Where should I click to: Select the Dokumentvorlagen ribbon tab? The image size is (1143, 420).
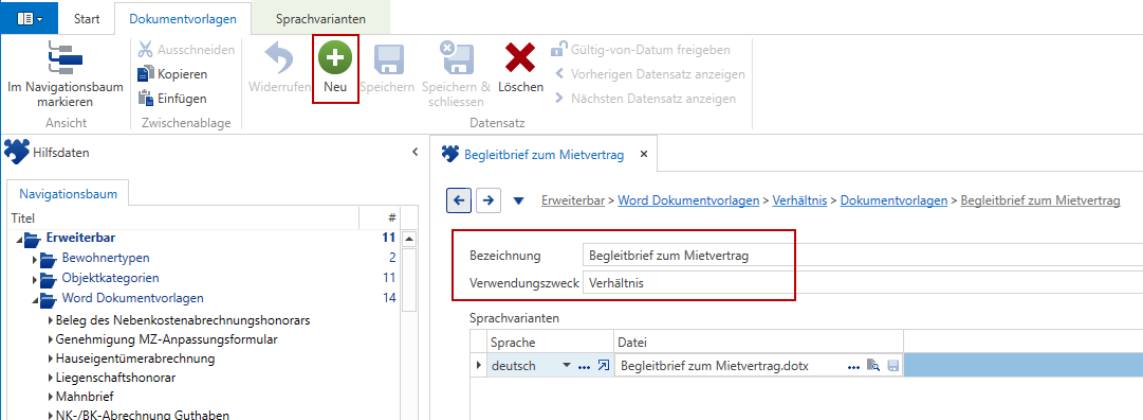183,18
